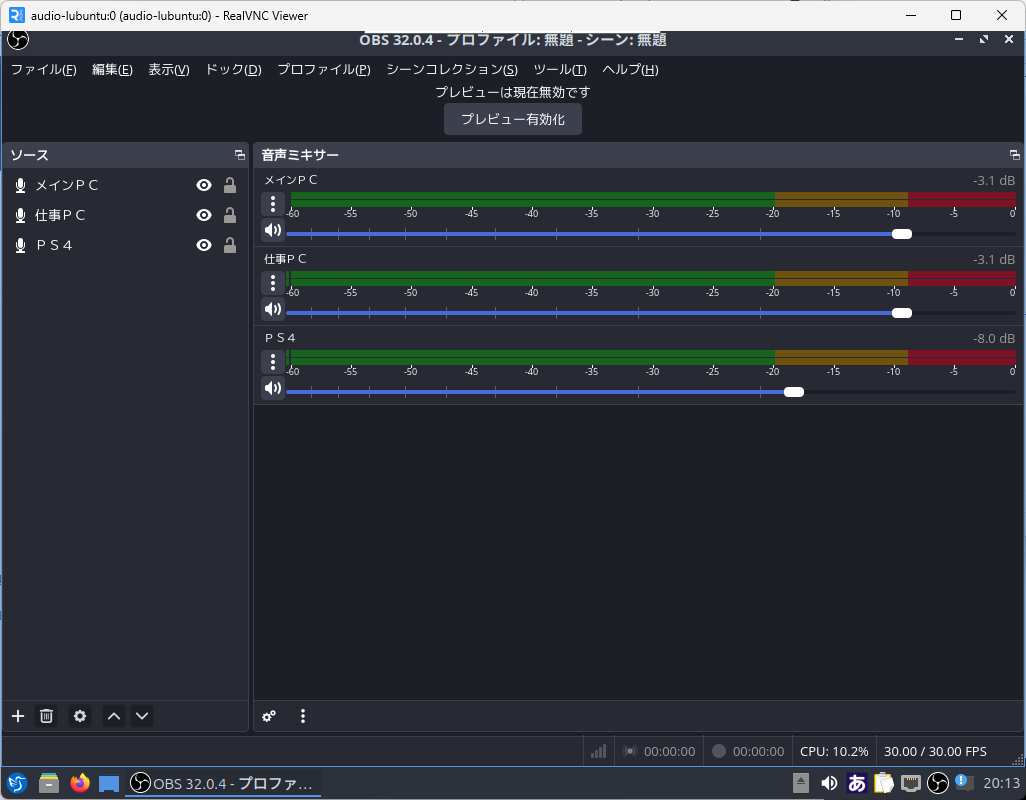Click microphone icon beside 仕事PC source

[x=20, y=215]
